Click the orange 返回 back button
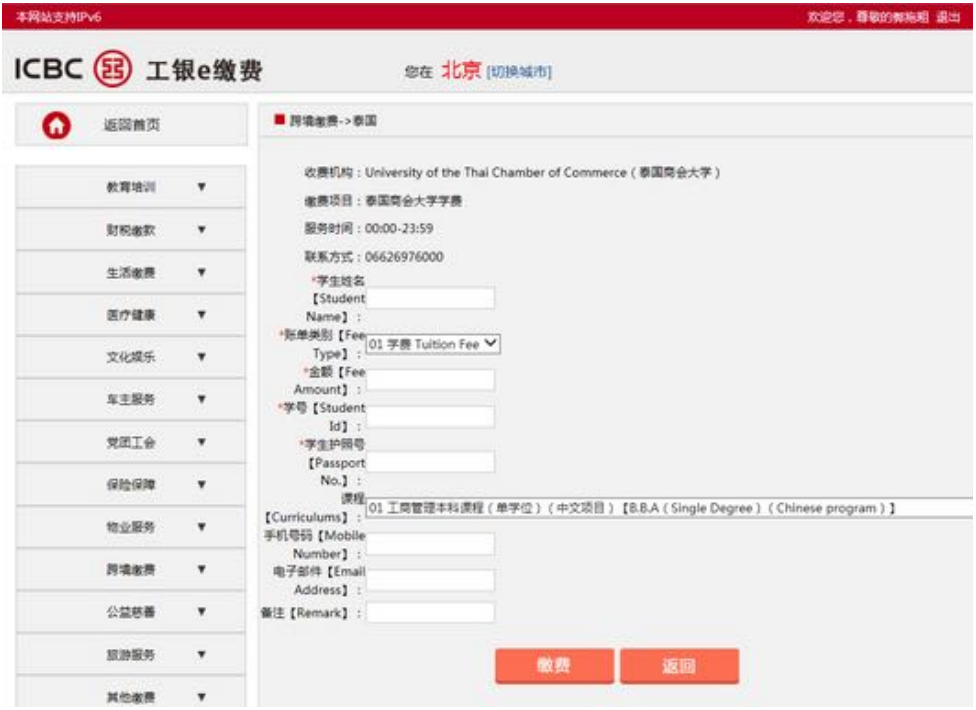Viewport: 976px width, 710px height. (x=680, y=666)
